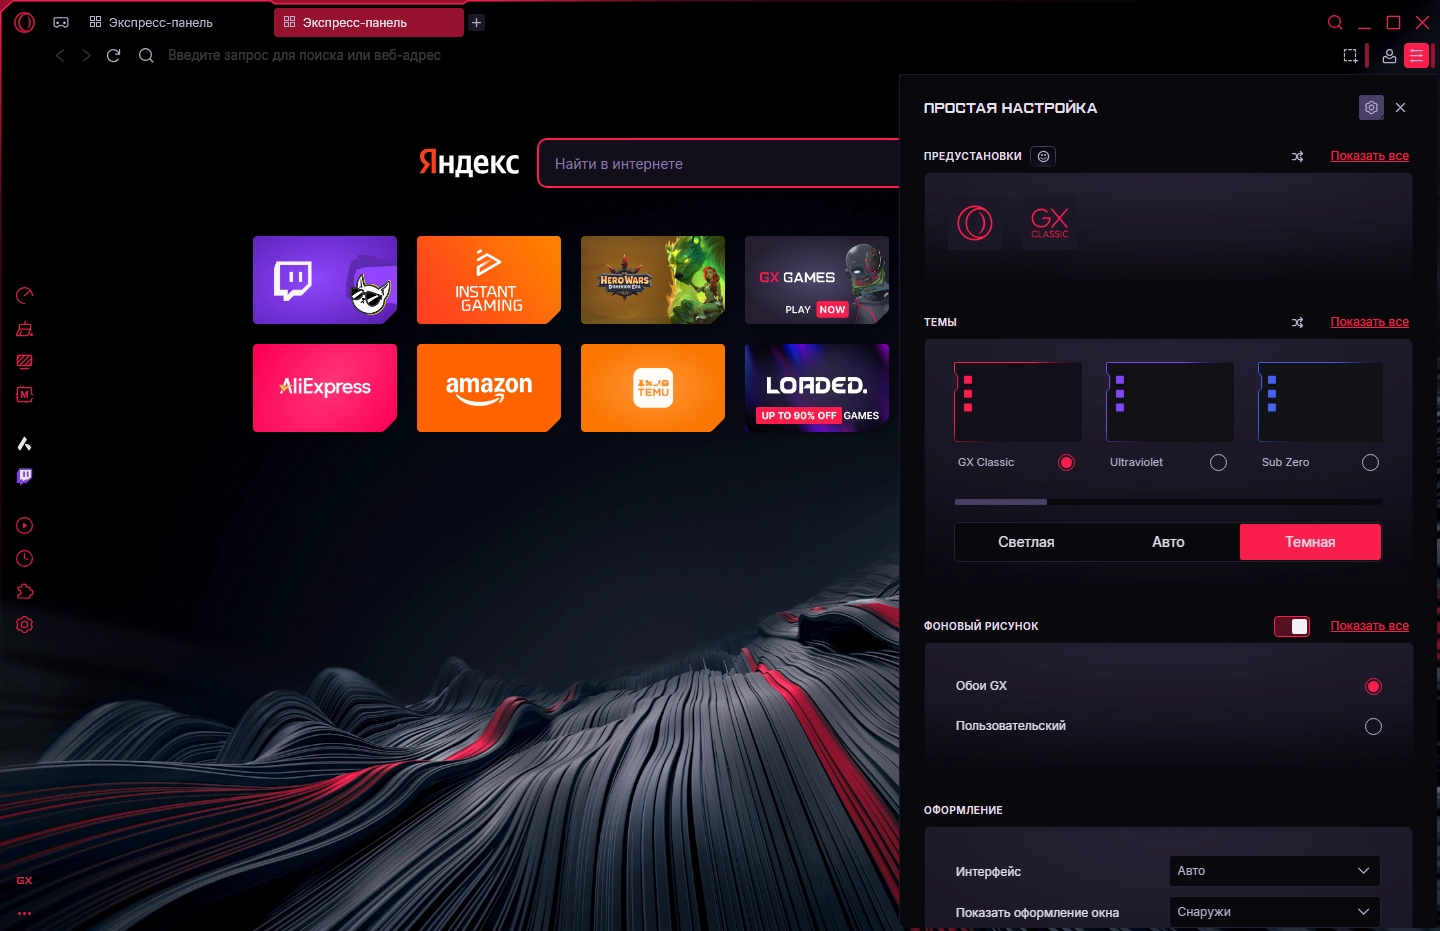Viewport: 1440px width, 931px height.
Task: Reload the current page
Action: [x=113, y=55]
